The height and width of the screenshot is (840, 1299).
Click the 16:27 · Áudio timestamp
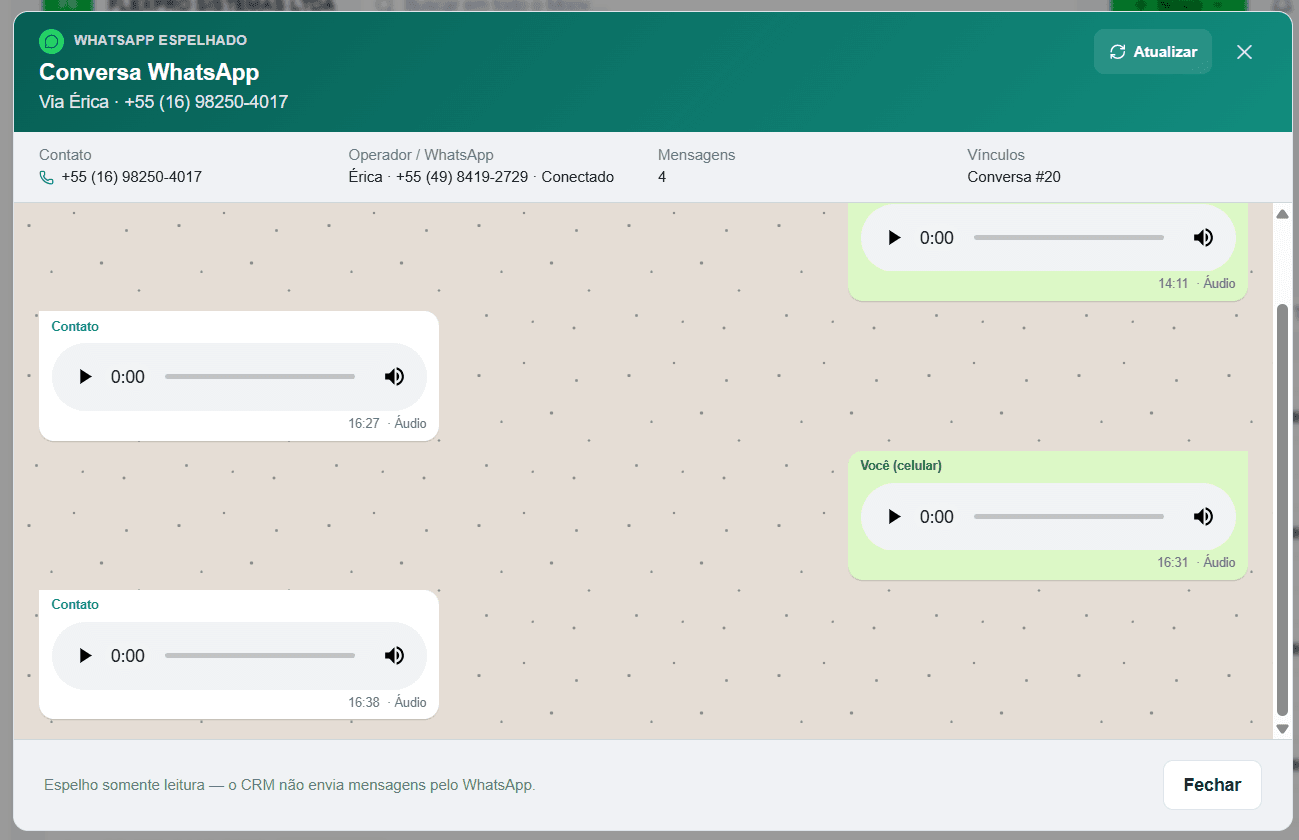tap(387, 423)
